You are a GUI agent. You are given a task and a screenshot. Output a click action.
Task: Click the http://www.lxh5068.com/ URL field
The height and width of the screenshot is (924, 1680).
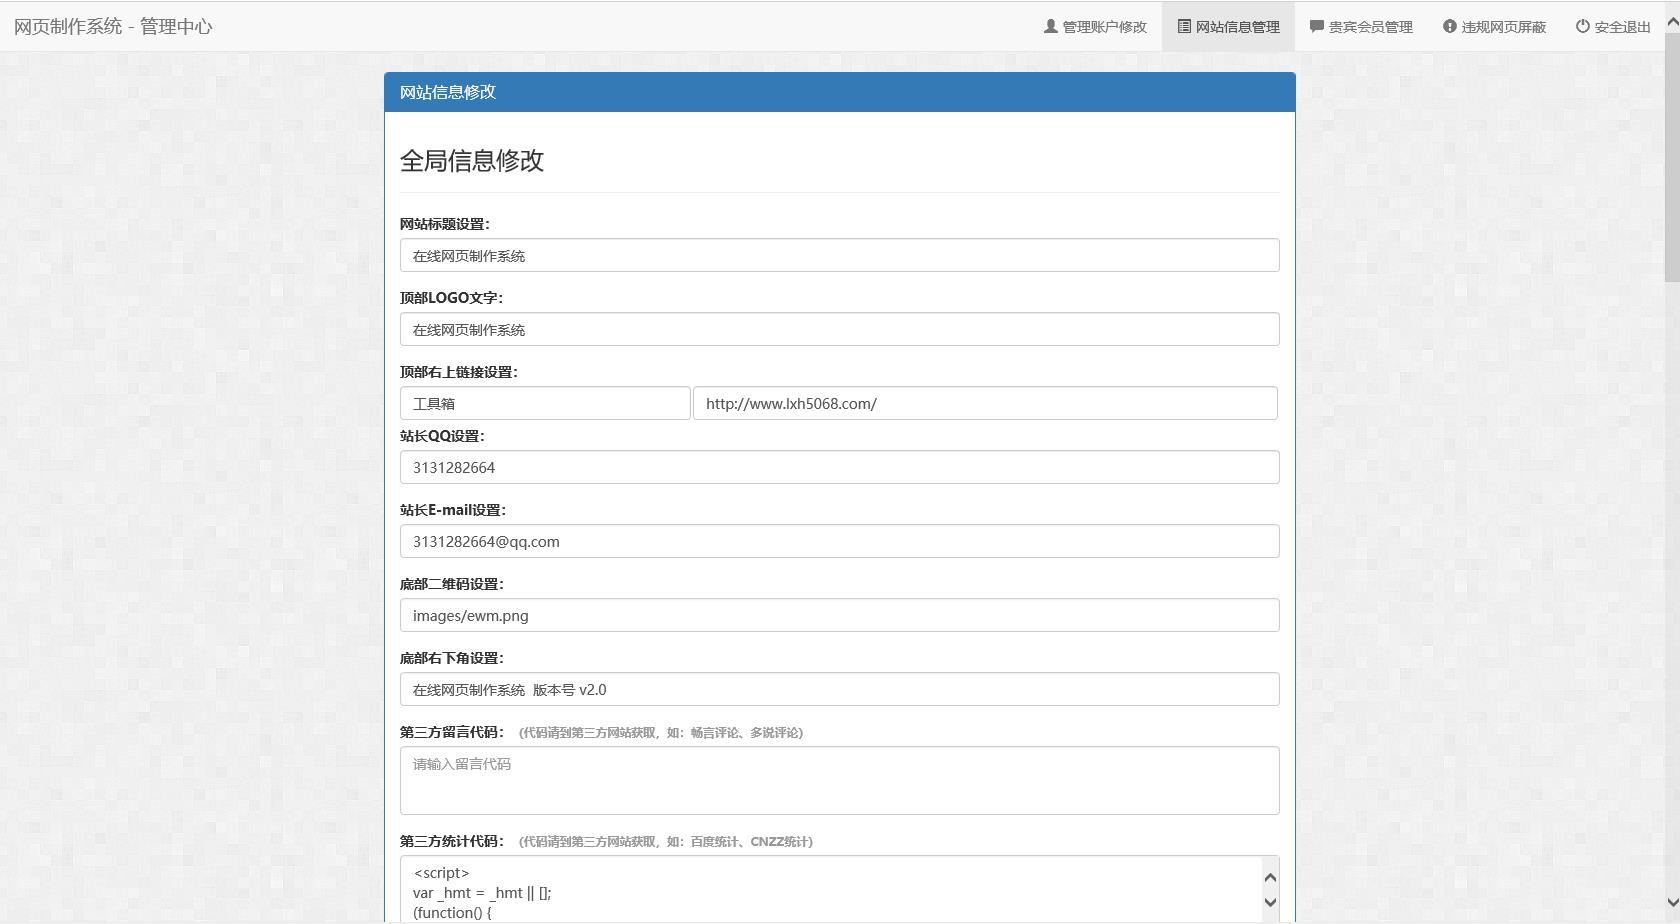pyautogui.click(x=985, y=403)
